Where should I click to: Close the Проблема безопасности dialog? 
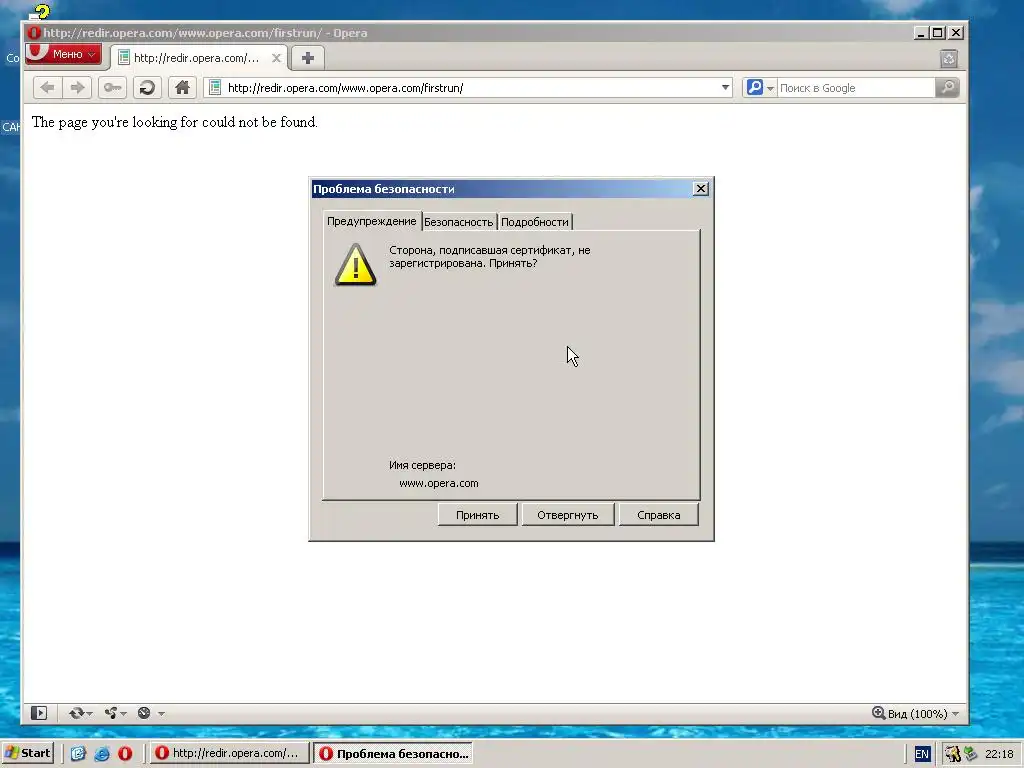click(701, 189)
